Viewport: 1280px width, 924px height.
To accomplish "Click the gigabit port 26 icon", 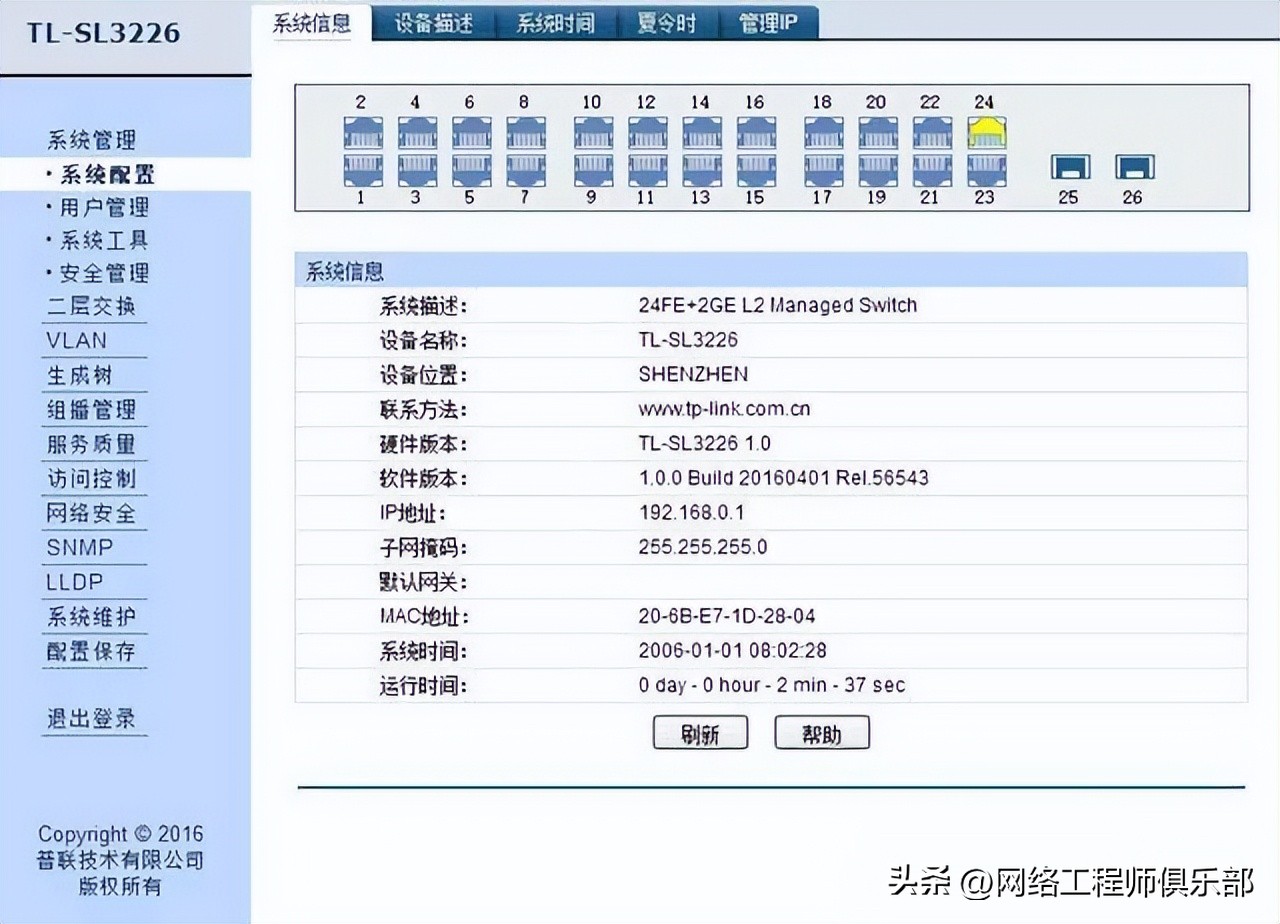I will coord(1132,168).
